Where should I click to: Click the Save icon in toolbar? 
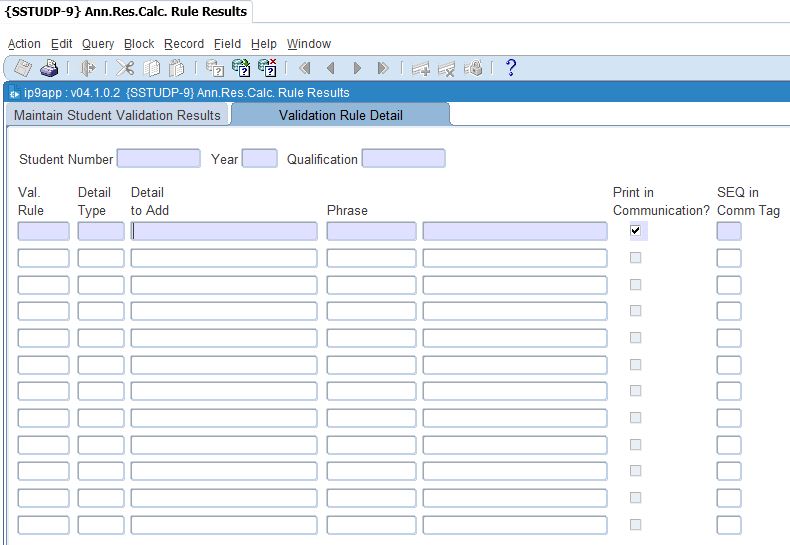pyautogui.click(x=23, y=68)
